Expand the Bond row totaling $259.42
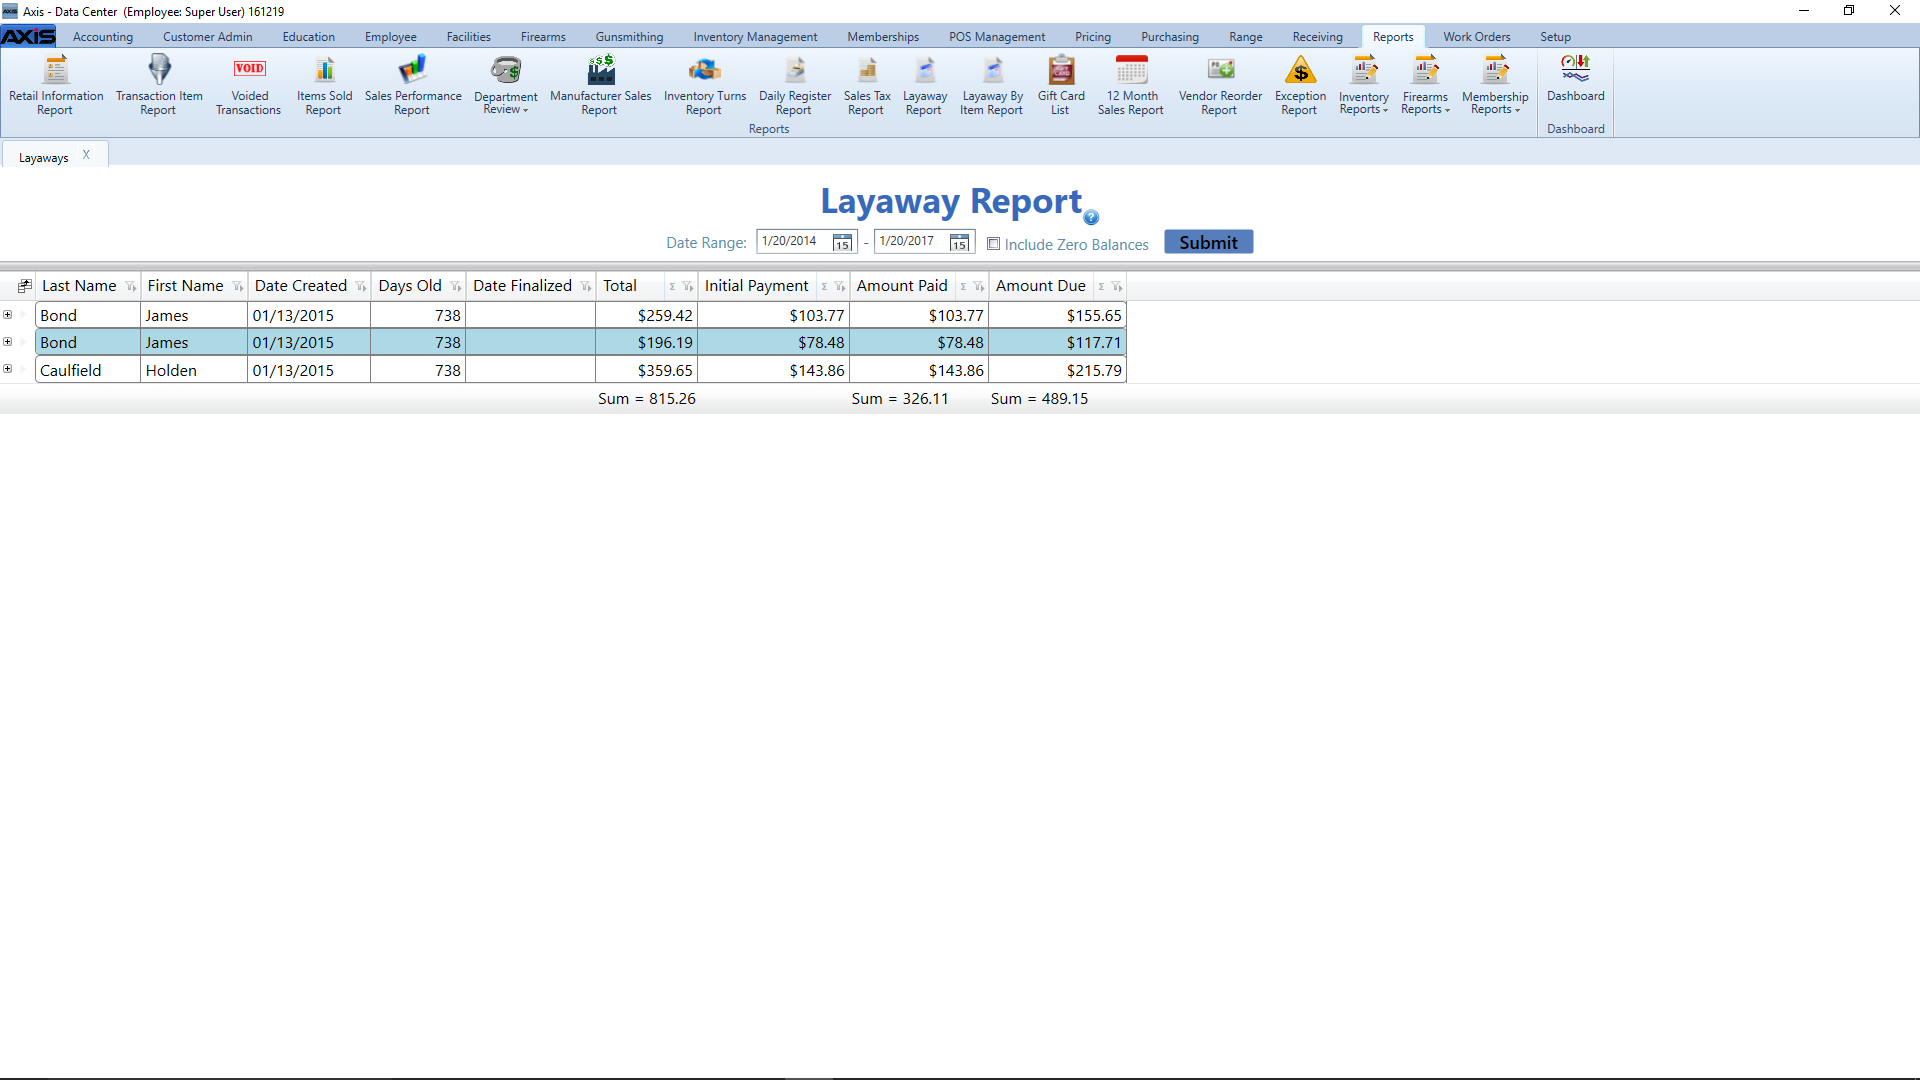 [x=8, y=315]
